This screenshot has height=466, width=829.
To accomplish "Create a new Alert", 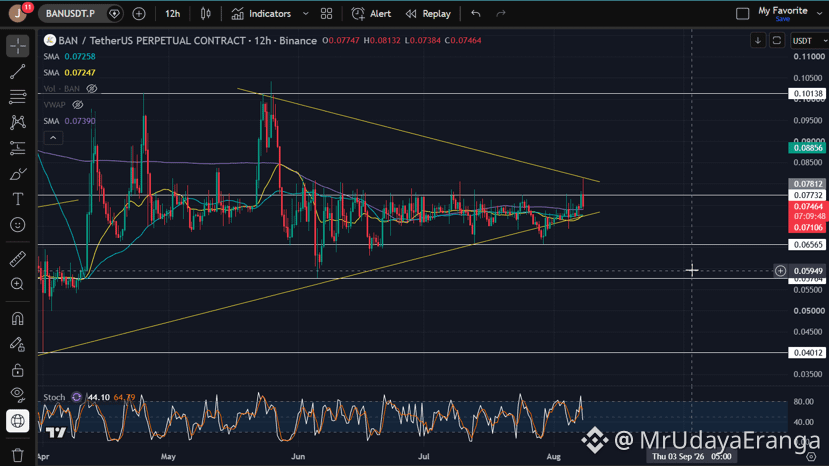I will click(371, 14).
